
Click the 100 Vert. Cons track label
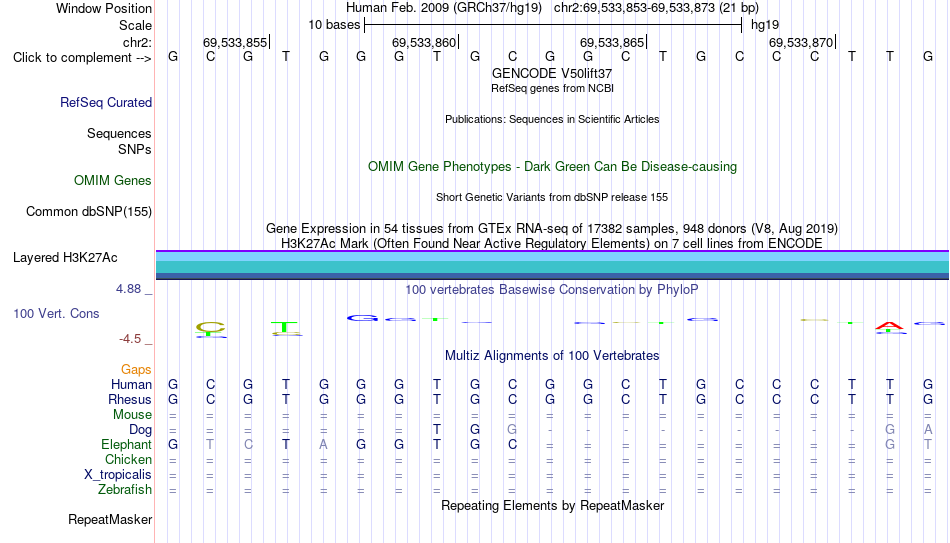[x=56, y=313]
